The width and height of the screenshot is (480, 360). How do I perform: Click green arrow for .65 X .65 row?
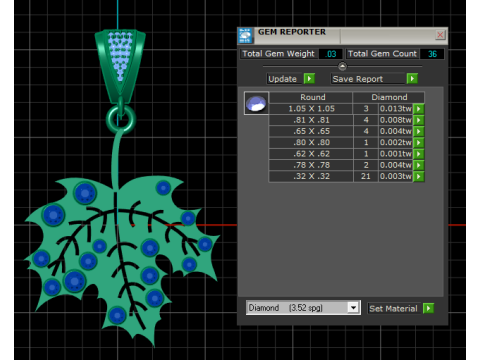[419, 131]
